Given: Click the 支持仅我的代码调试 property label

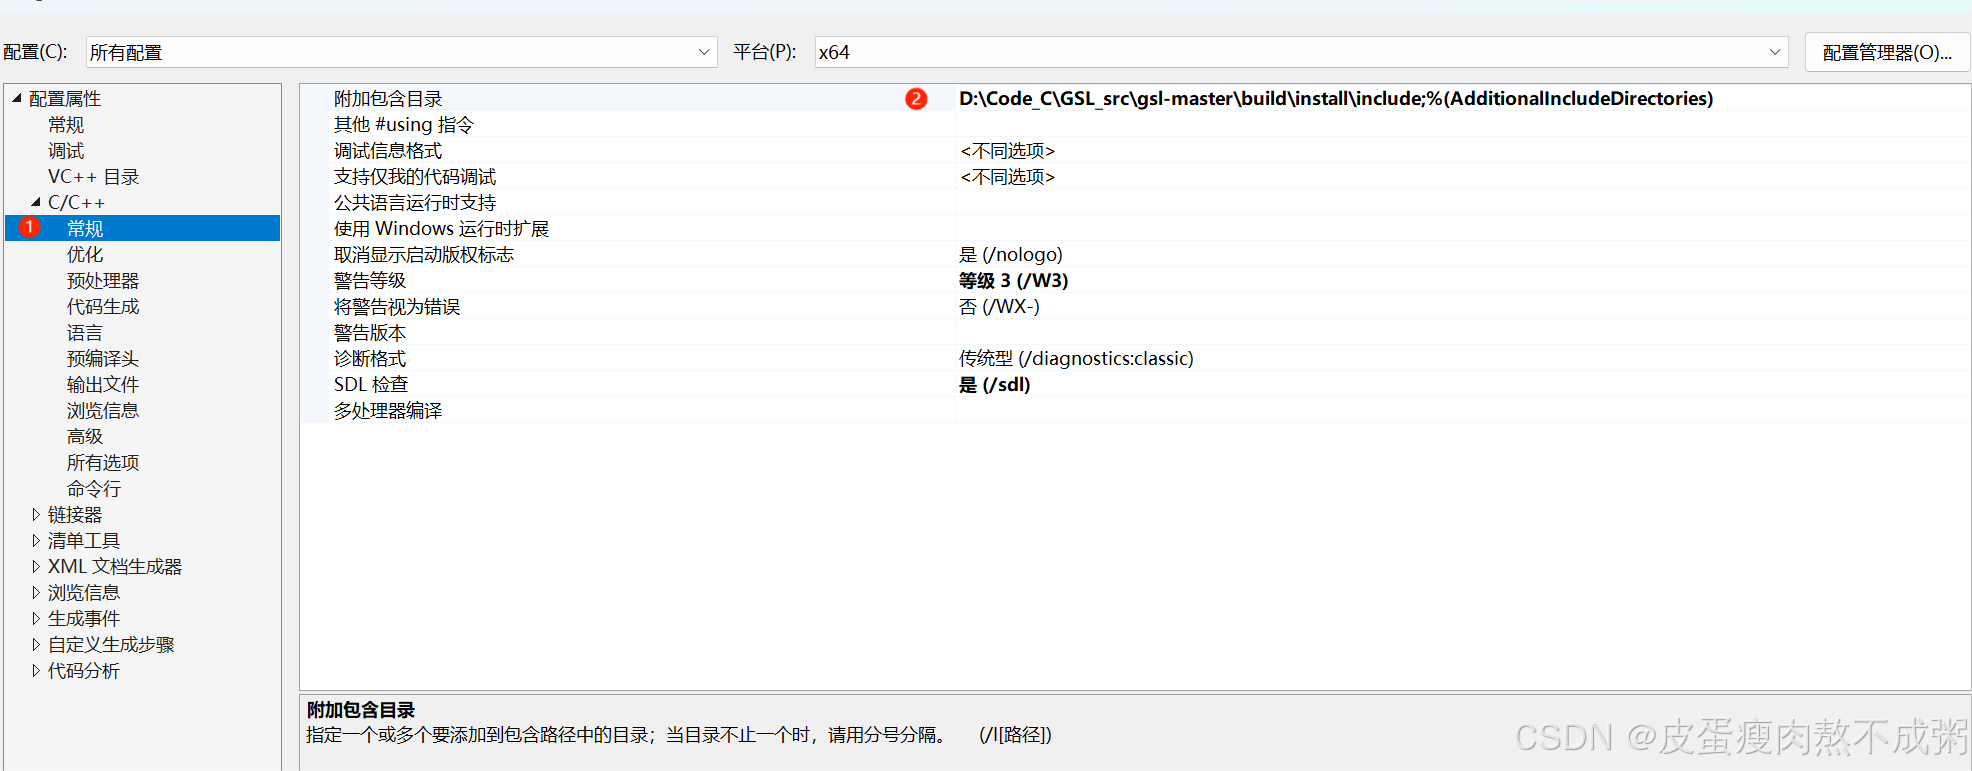Looking at the screenshot, I should pos(415,177).
